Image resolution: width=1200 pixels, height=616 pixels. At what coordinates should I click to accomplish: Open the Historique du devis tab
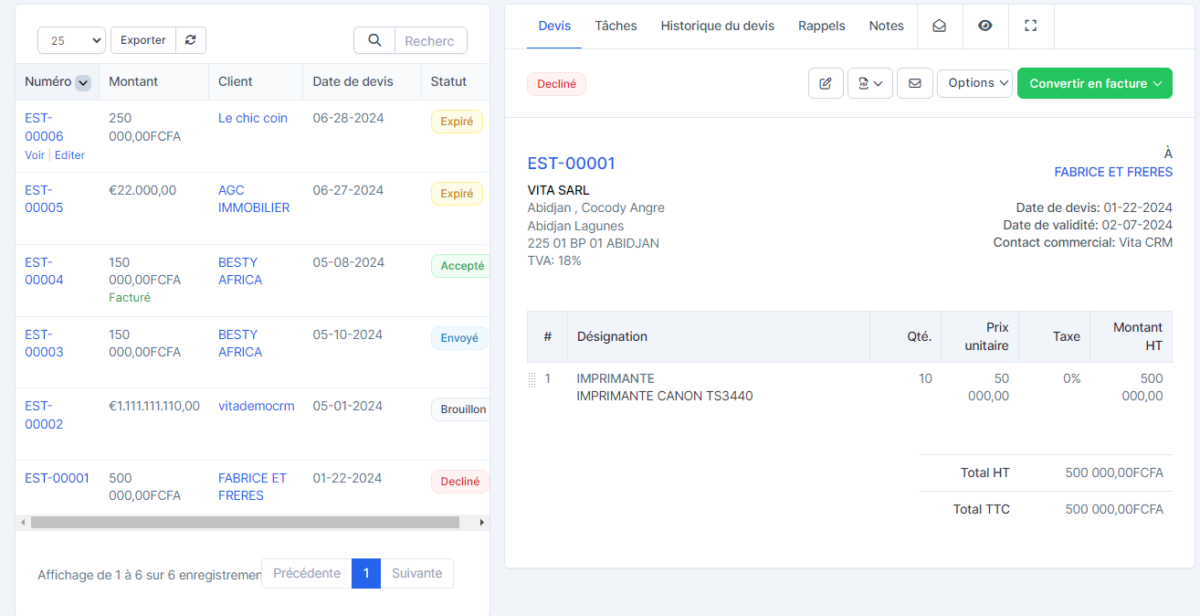click(717, 26)
